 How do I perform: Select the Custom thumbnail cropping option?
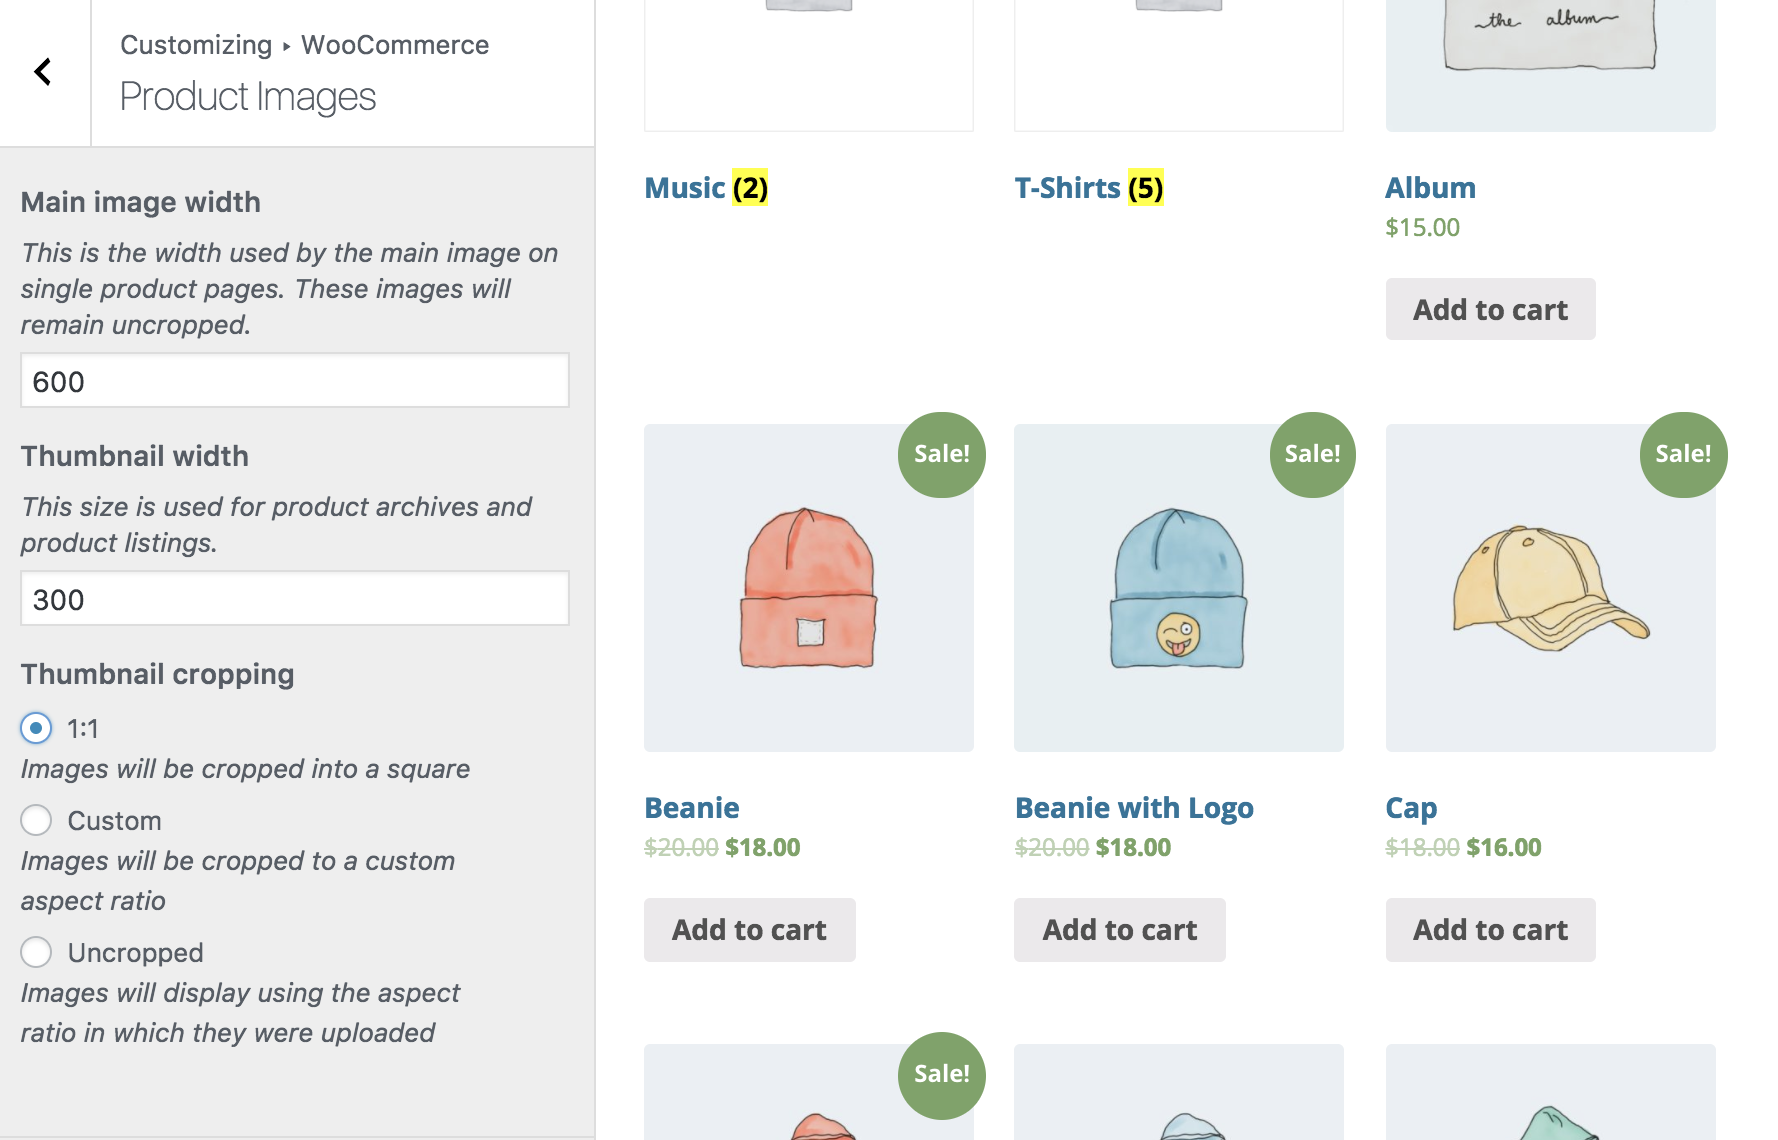pos(36,820)
